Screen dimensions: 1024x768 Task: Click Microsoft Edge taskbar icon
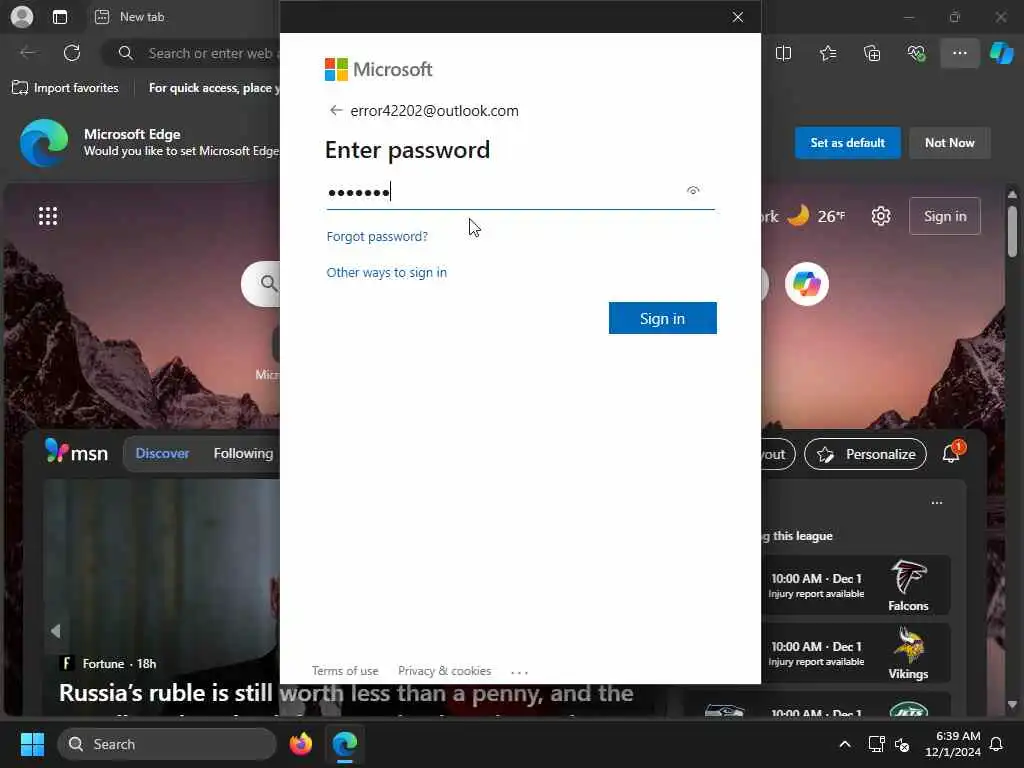point(345,744)
